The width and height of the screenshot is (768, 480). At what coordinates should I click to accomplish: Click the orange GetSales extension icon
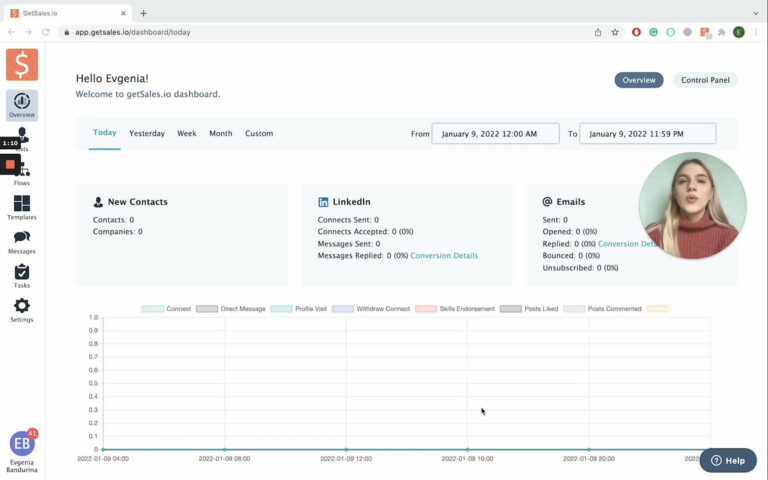(x=705, y=32)
